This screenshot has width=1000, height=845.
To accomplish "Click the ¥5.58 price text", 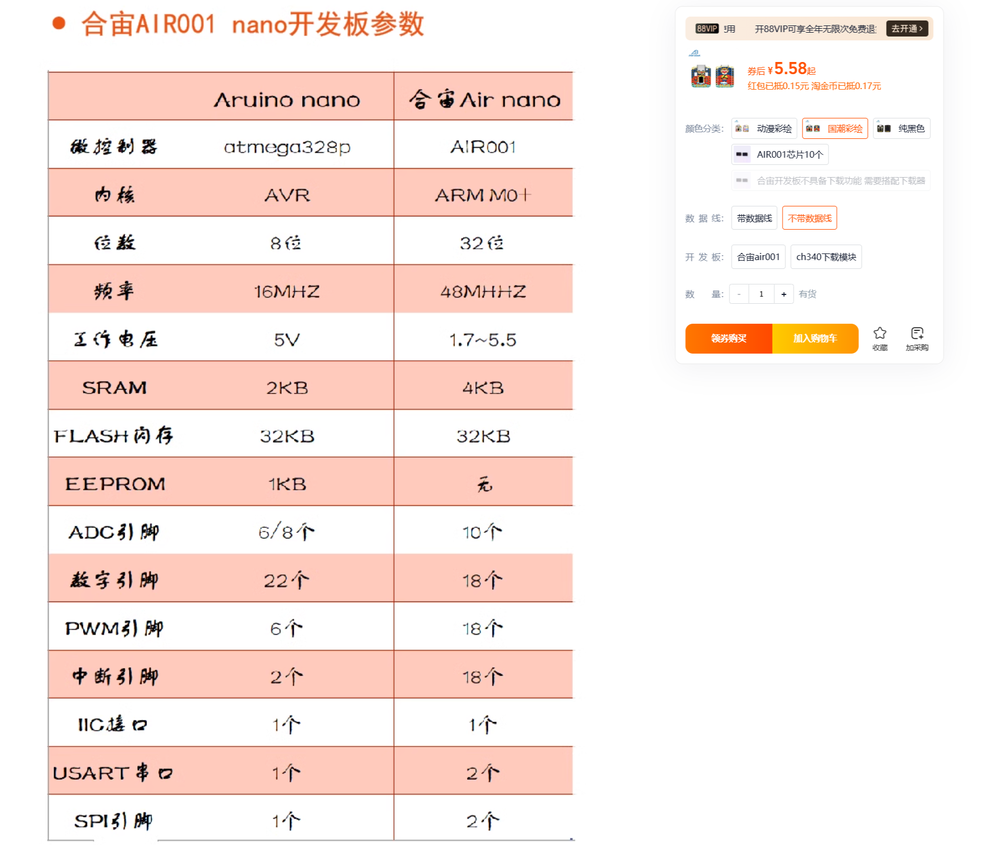I will click(x=790, y=69).
